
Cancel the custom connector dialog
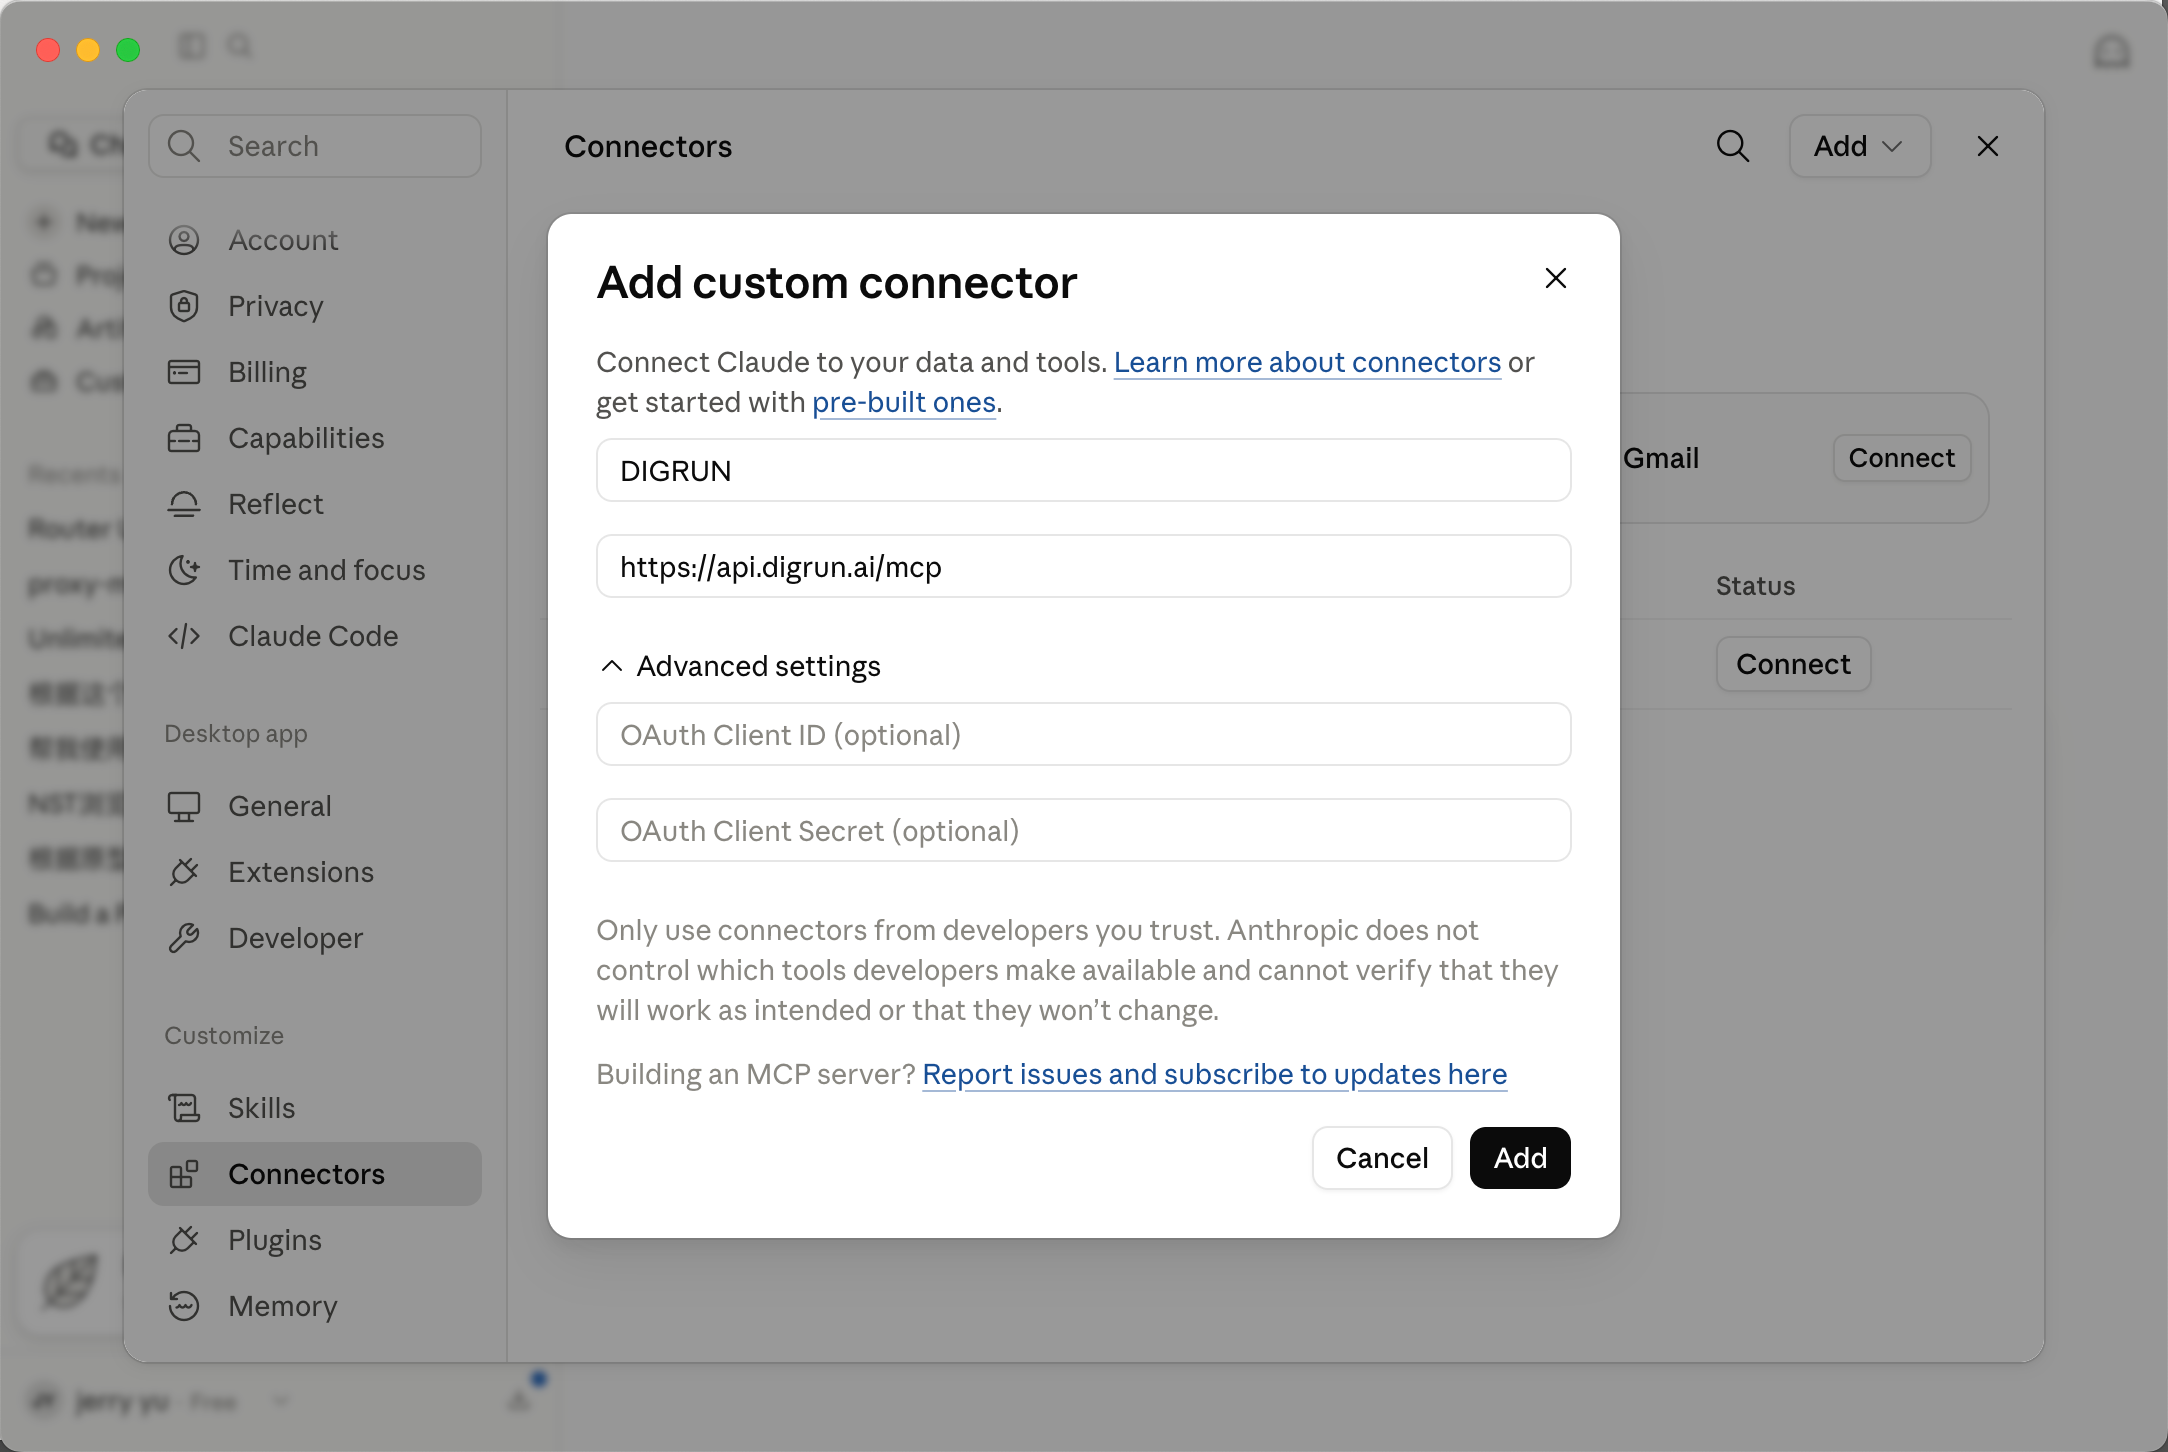pos(1382,1158)
